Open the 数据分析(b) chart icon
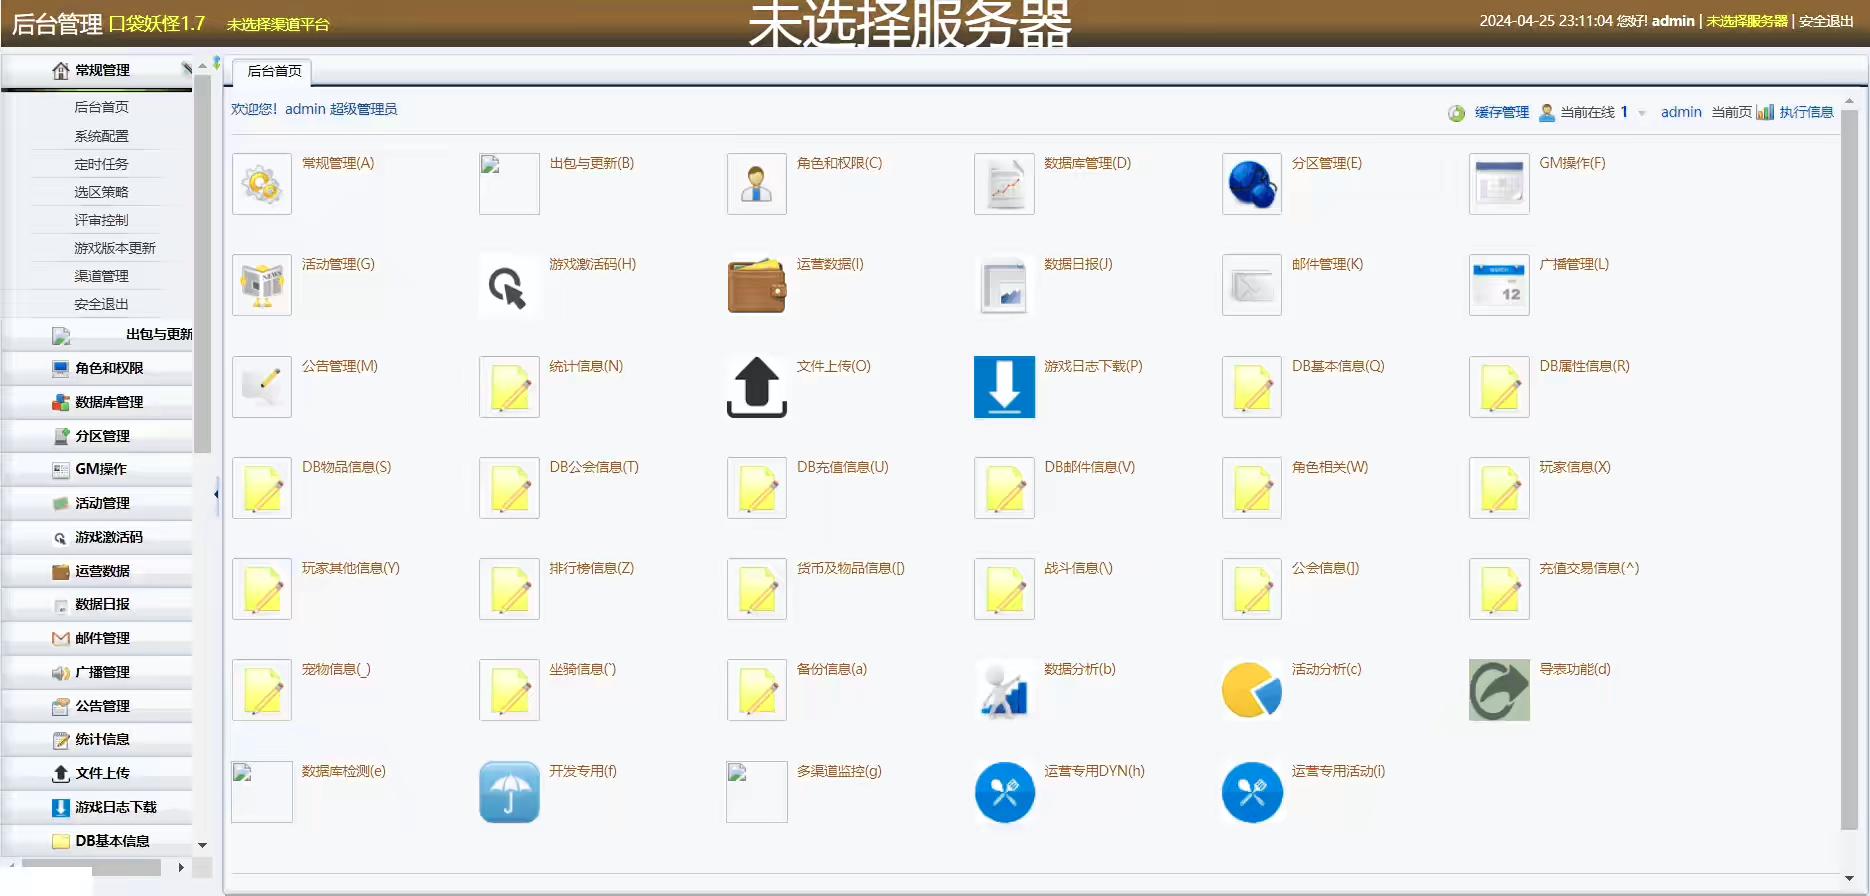1870x896 pixels. tap(1004, 690)
